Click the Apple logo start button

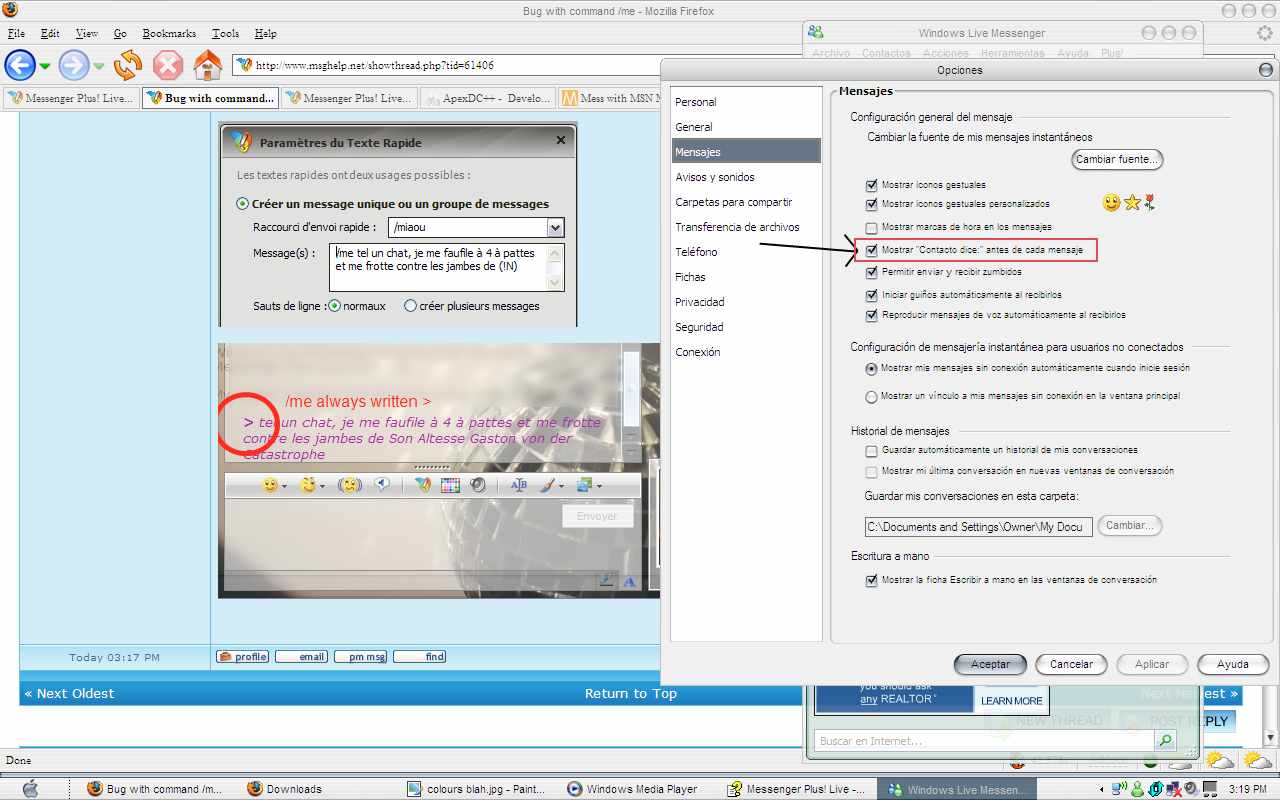29,788
